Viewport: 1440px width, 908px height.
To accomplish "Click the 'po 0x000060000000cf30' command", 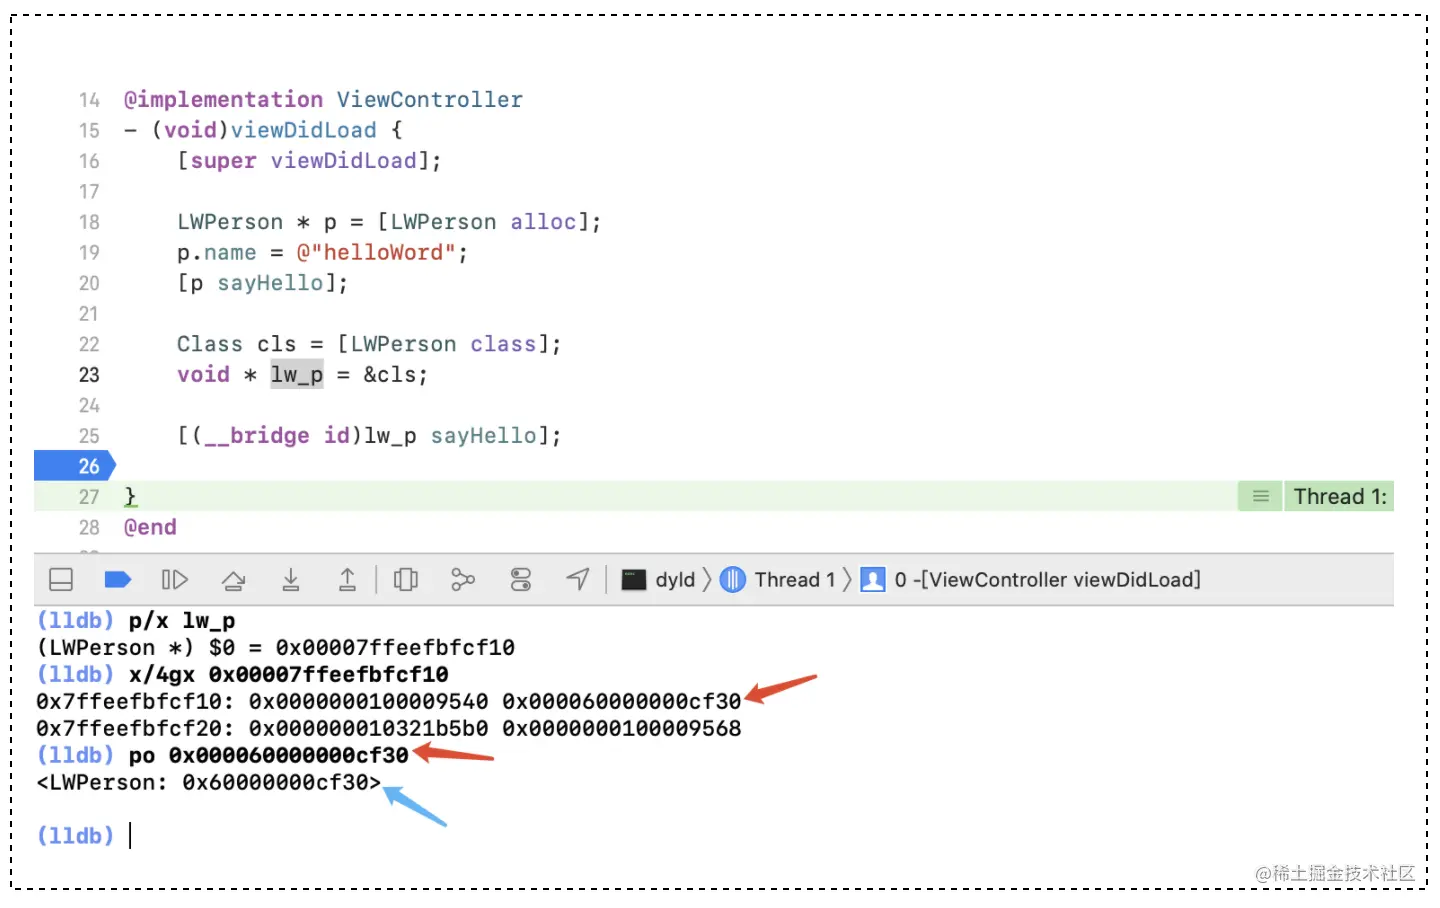I will pyautogui.click(x=269, y=756).
